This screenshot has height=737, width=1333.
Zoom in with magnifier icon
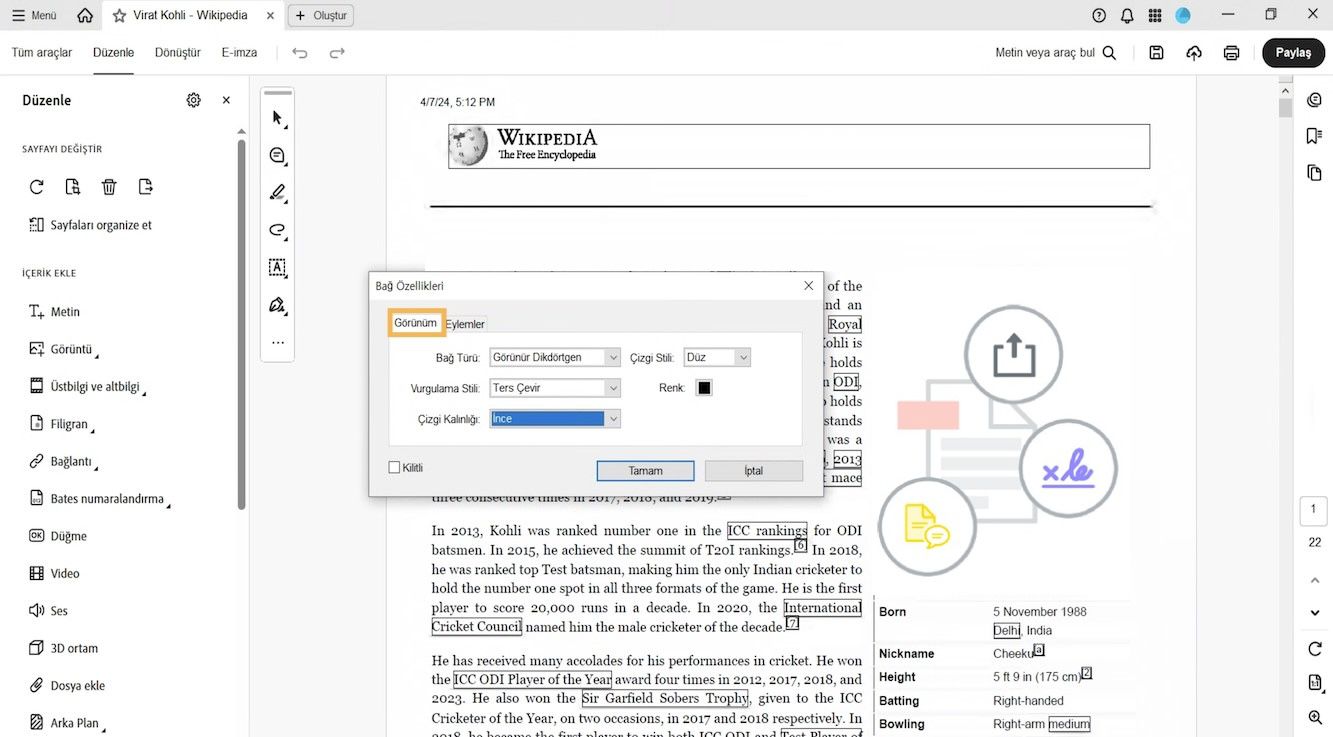(x=1315, y=717)
